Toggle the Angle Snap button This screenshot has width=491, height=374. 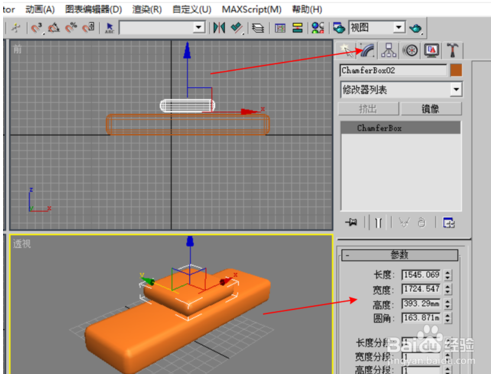(53, 28)
